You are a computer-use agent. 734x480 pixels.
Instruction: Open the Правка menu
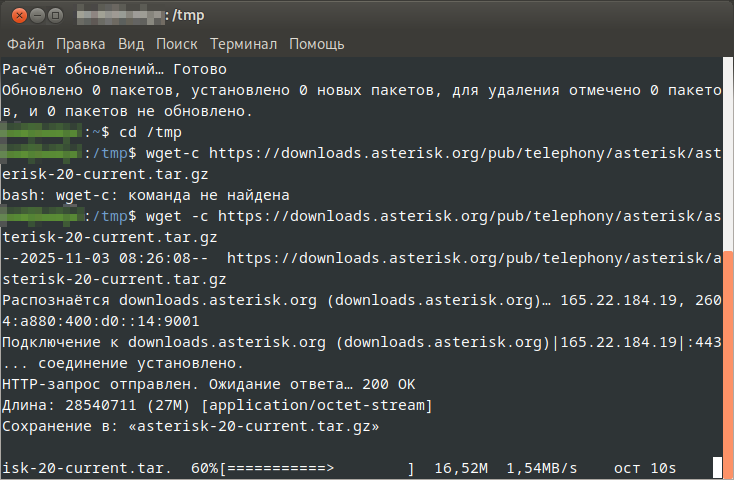point(81,44)
